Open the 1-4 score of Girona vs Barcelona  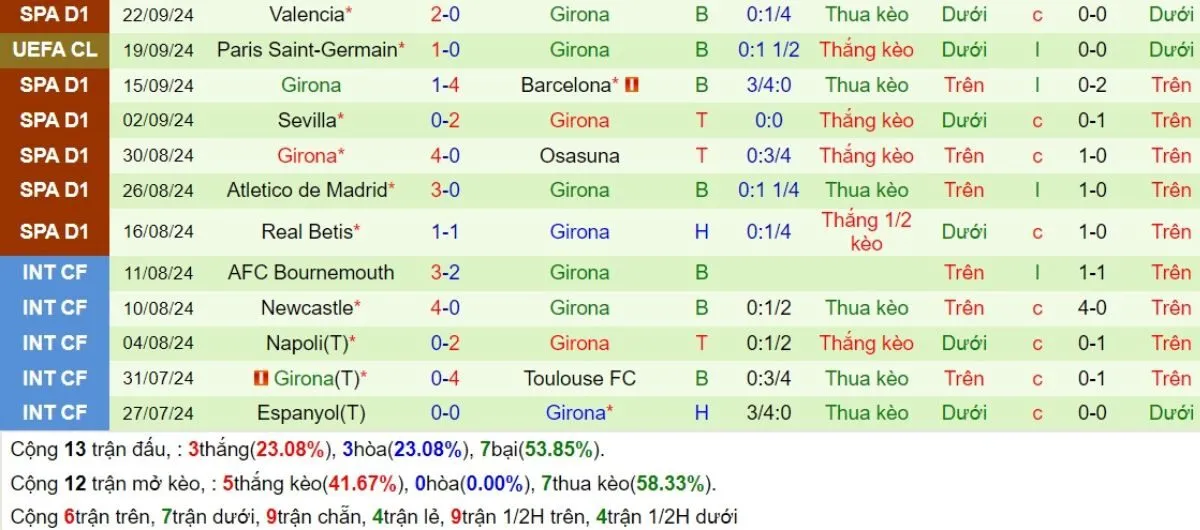pos(445,85)
